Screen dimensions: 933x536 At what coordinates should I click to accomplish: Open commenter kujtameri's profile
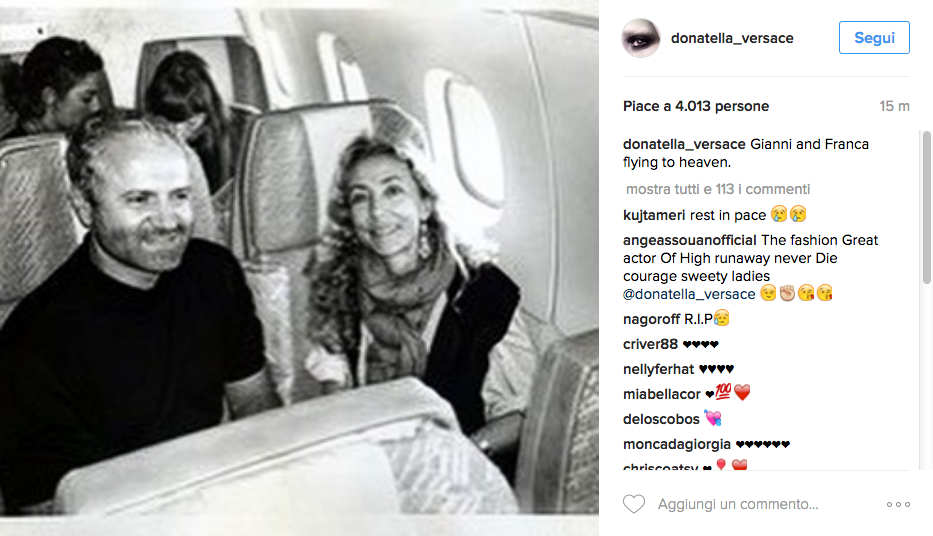click(x=654, y=215)
